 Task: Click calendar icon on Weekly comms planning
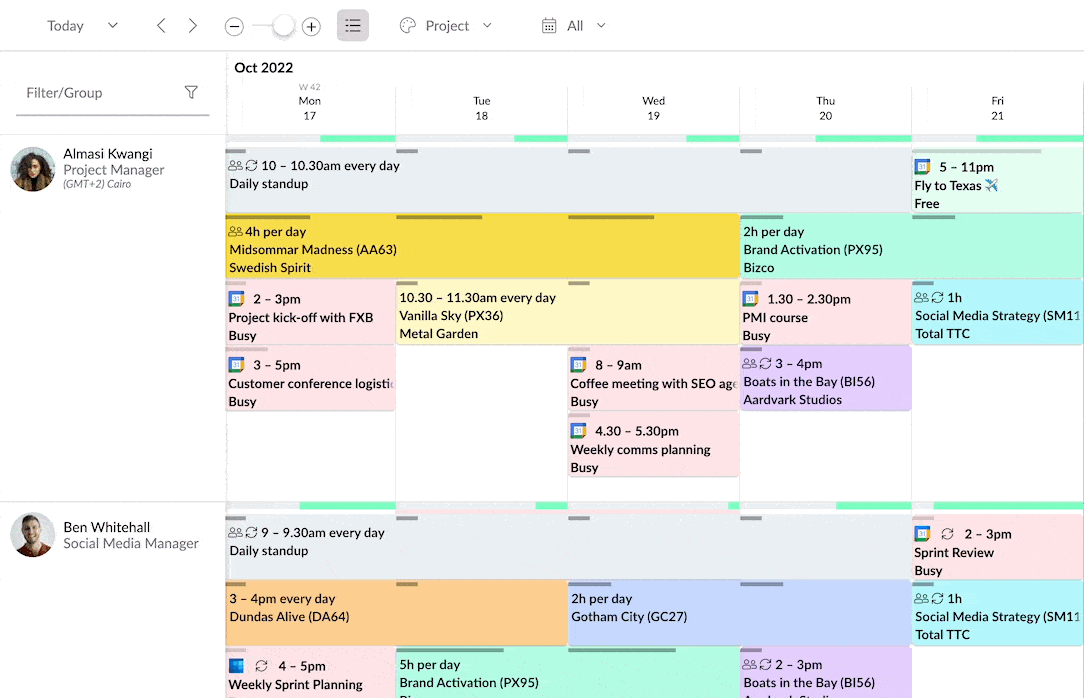click(579, 431)
